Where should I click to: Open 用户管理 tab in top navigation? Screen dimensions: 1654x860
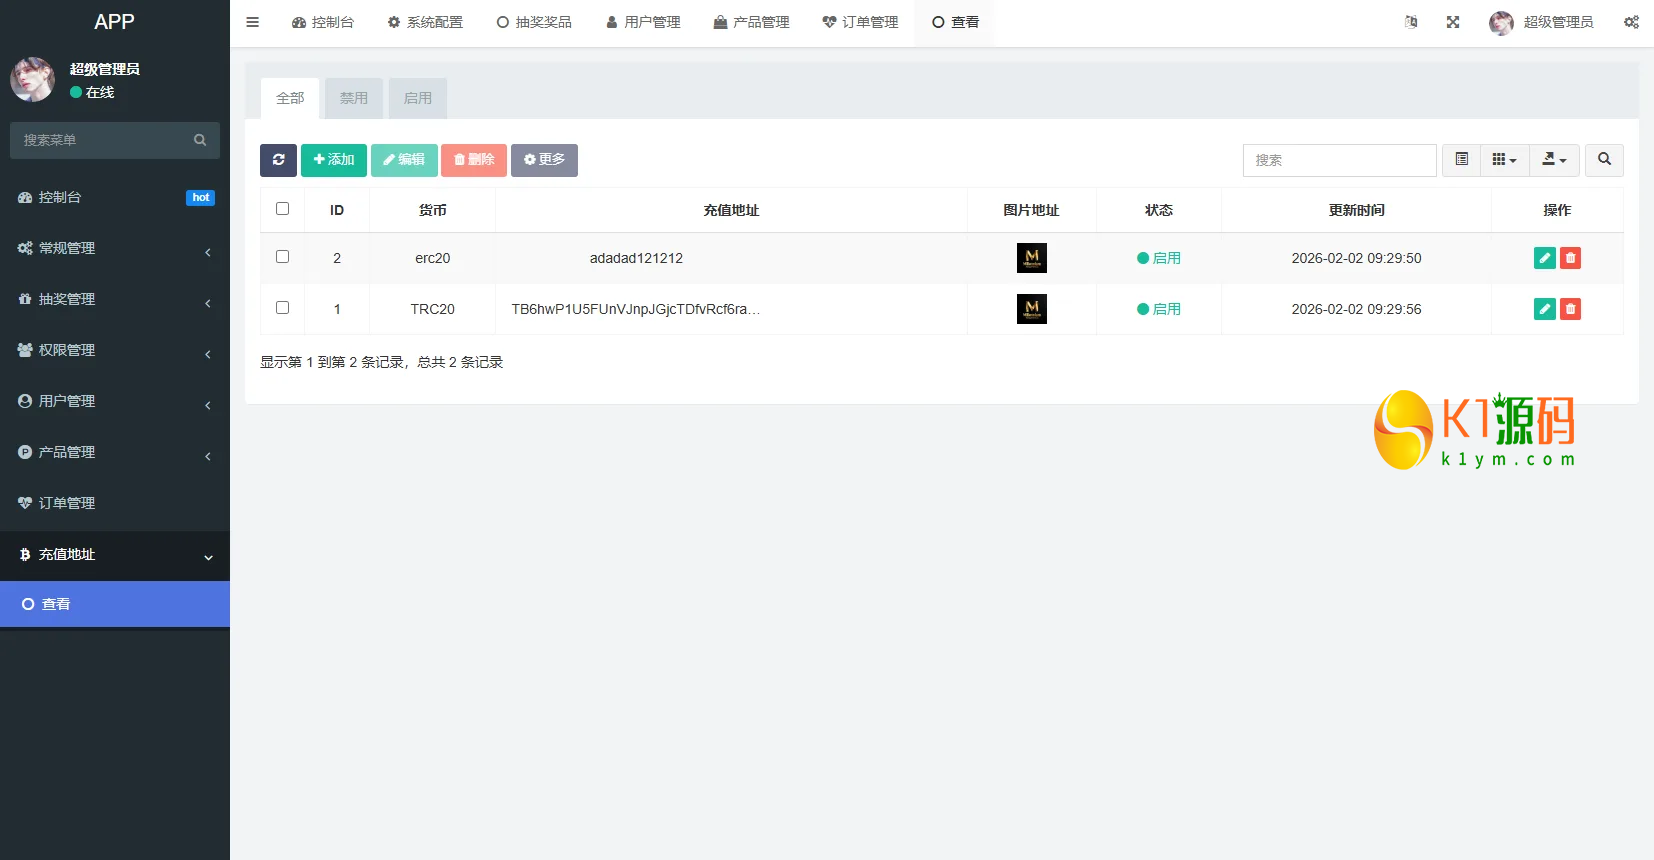[x=643, y=22]
